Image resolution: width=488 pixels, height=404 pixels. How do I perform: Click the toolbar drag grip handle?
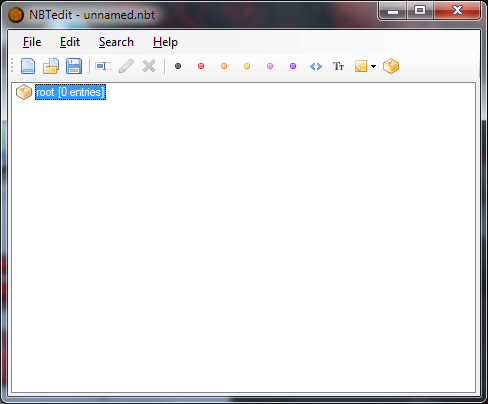pos(12,66)
